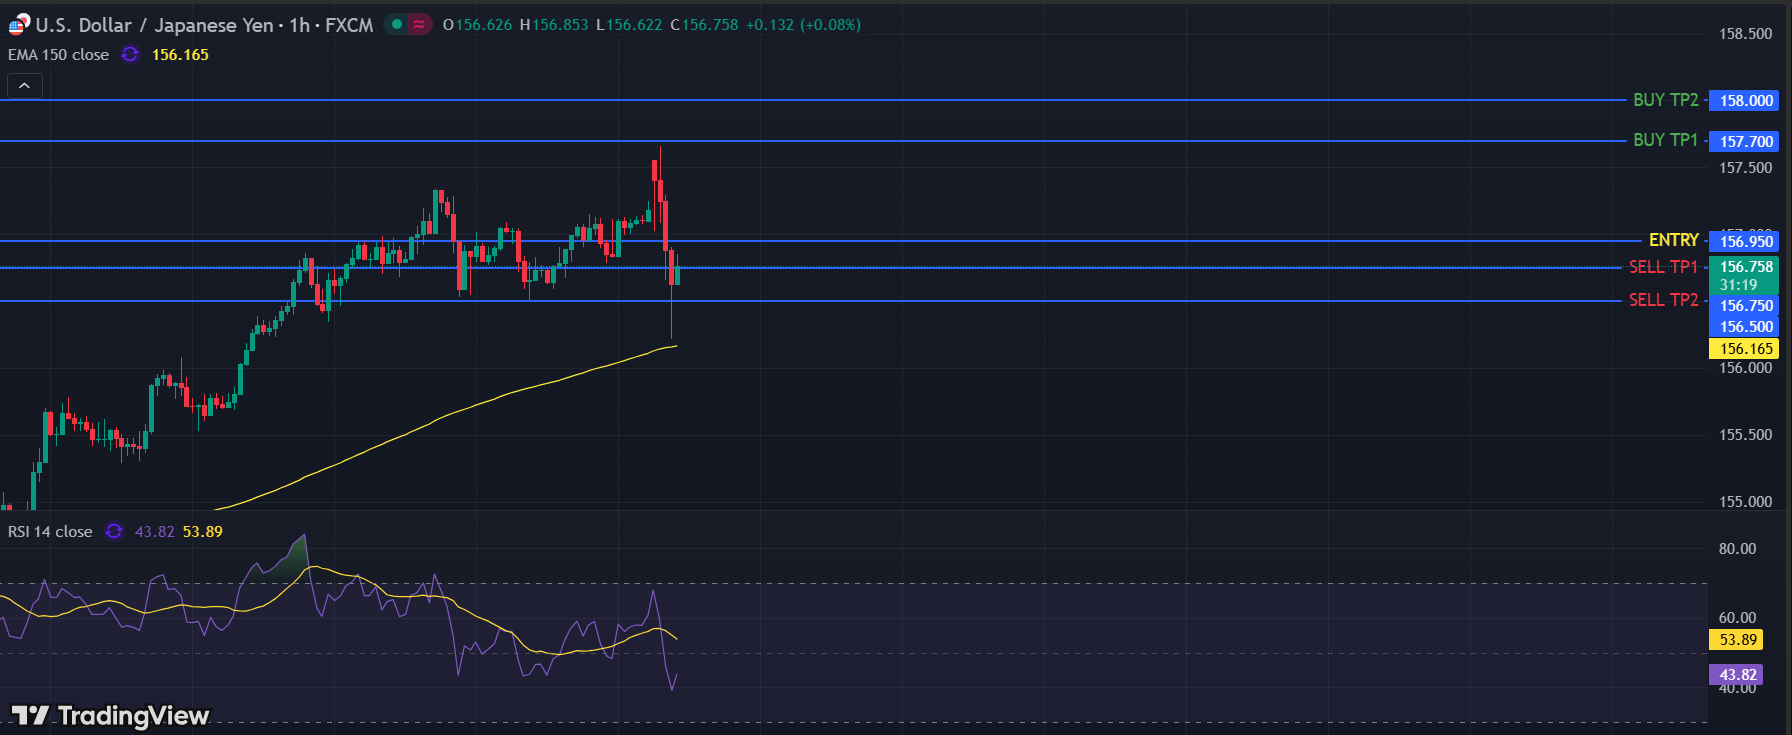
Task: Select the yellow ENTRY line label
Action: pos(1673,240)
